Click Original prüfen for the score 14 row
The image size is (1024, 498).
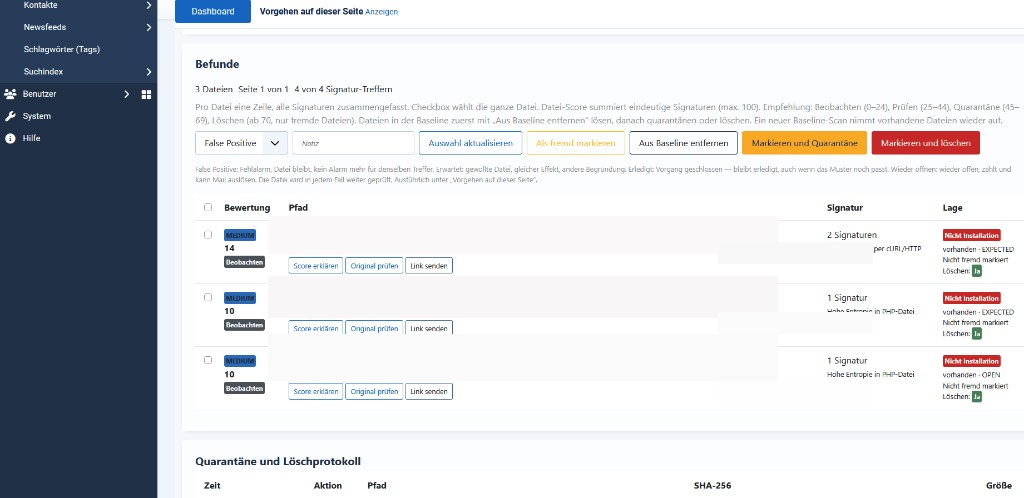point(374,266)
